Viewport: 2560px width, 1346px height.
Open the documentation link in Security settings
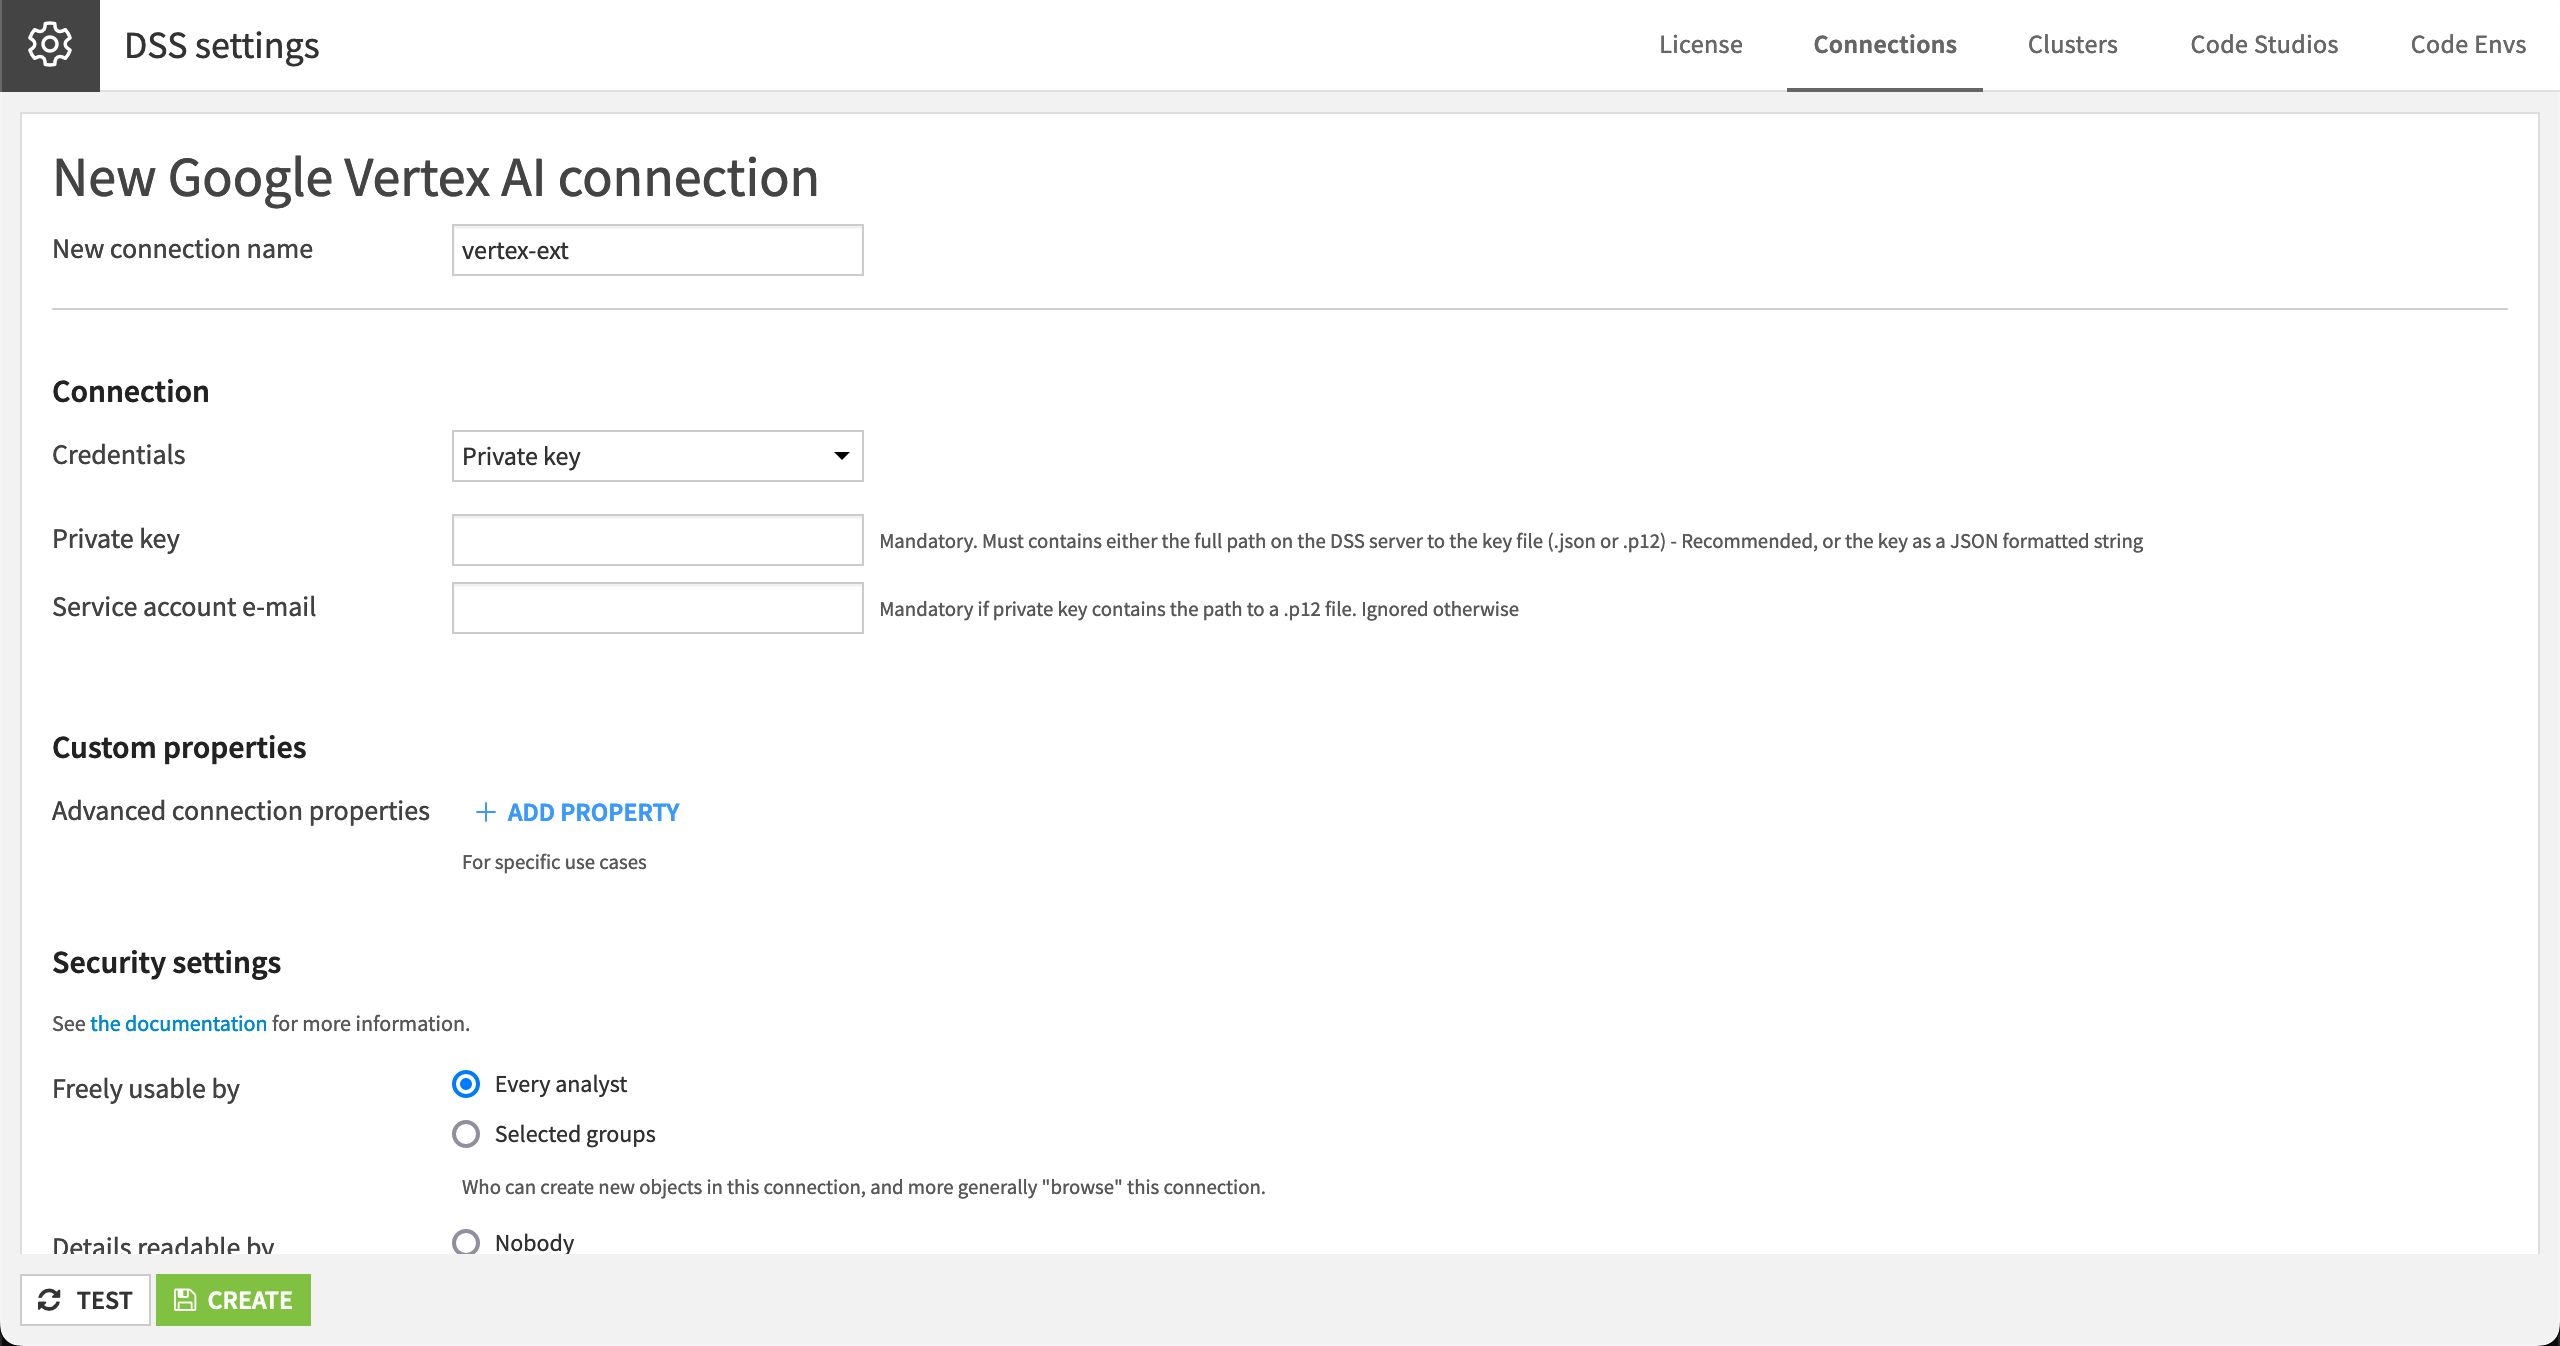coord(177,1023)
